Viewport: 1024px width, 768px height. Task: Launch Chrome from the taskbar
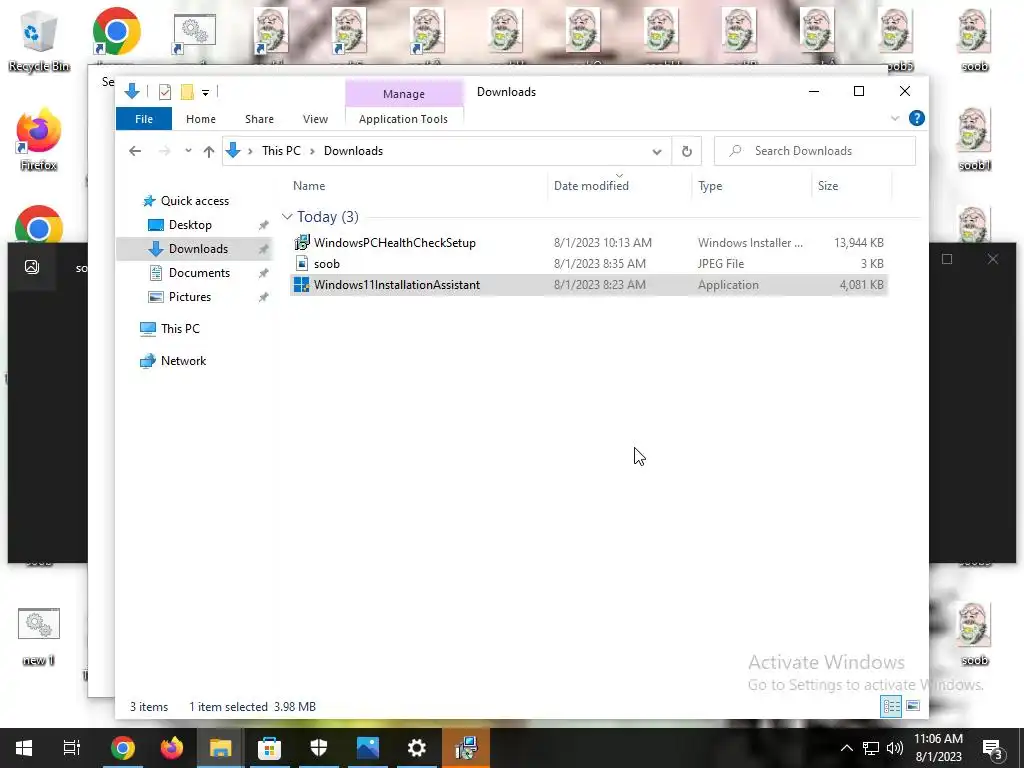(x=123, y=748)
